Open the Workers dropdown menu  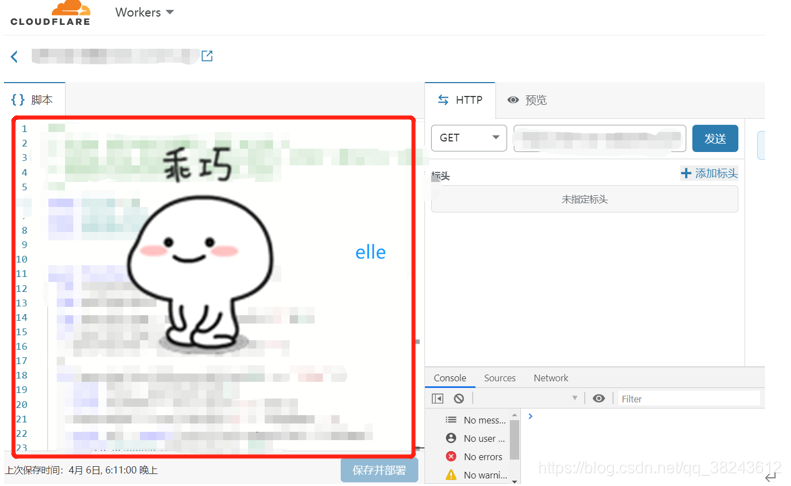point(144,12)
